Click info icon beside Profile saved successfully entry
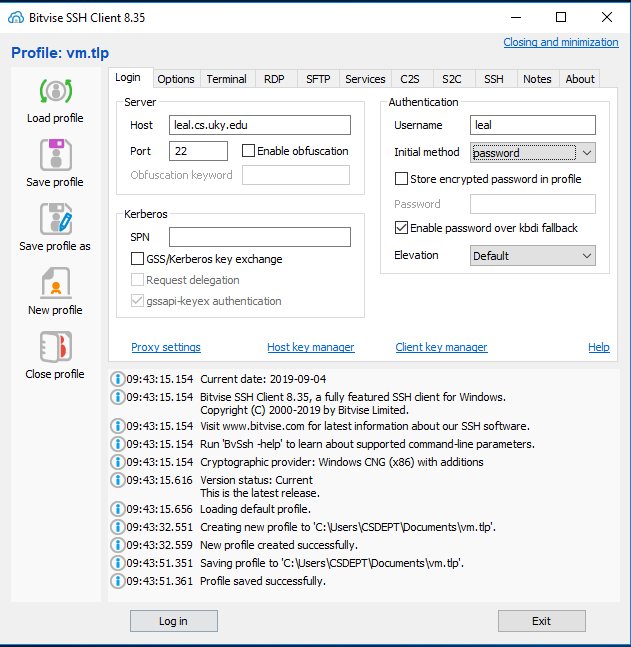The image size is (631, 647). click(x=118, y=581)
